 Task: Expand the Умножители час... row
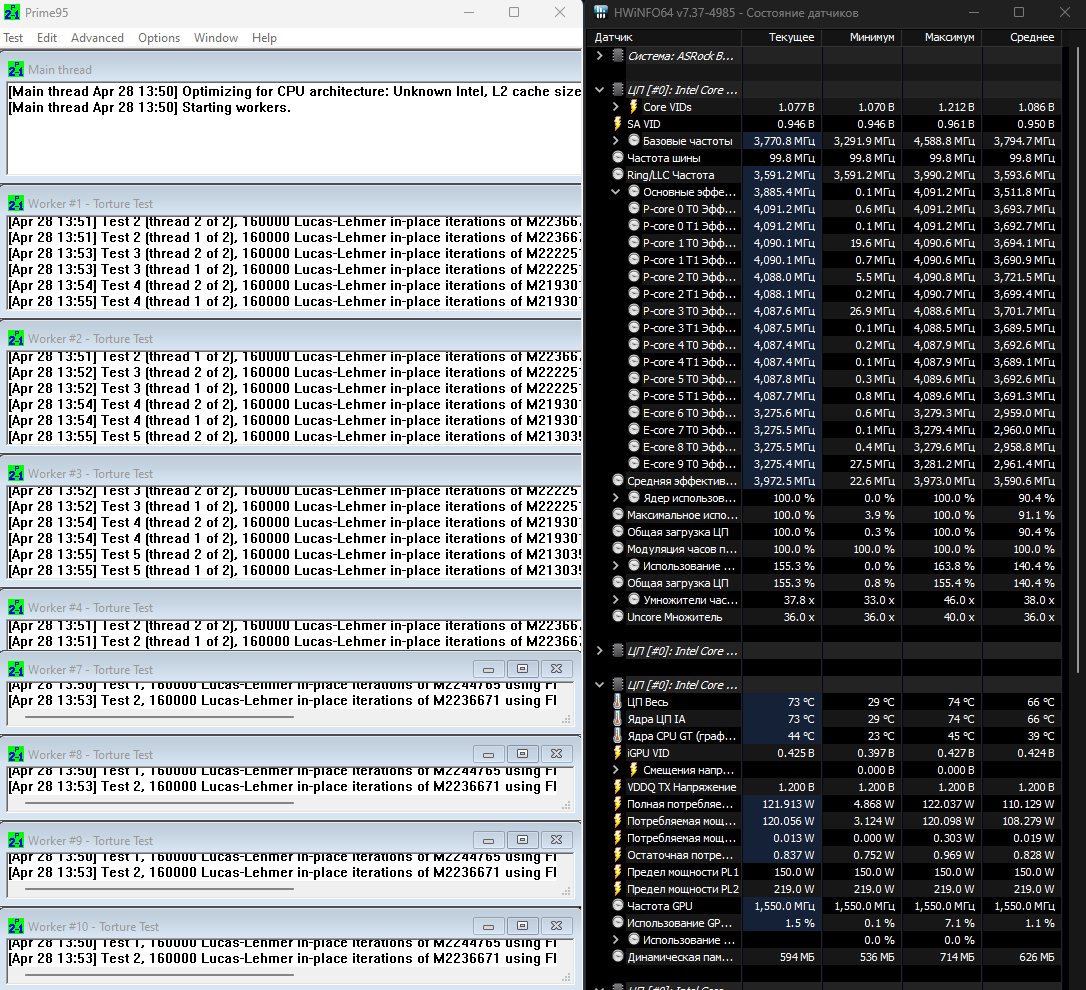click(x=616, y=600)
